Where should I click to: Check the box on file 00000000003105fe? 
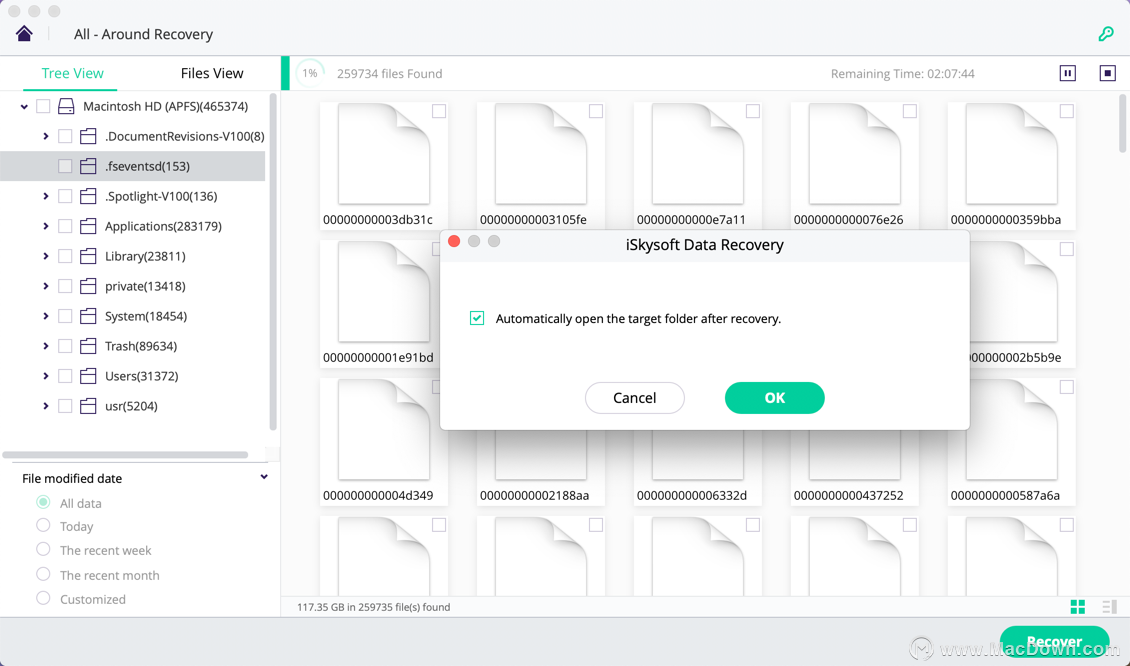pyautogui.click(x=596, y=111)
